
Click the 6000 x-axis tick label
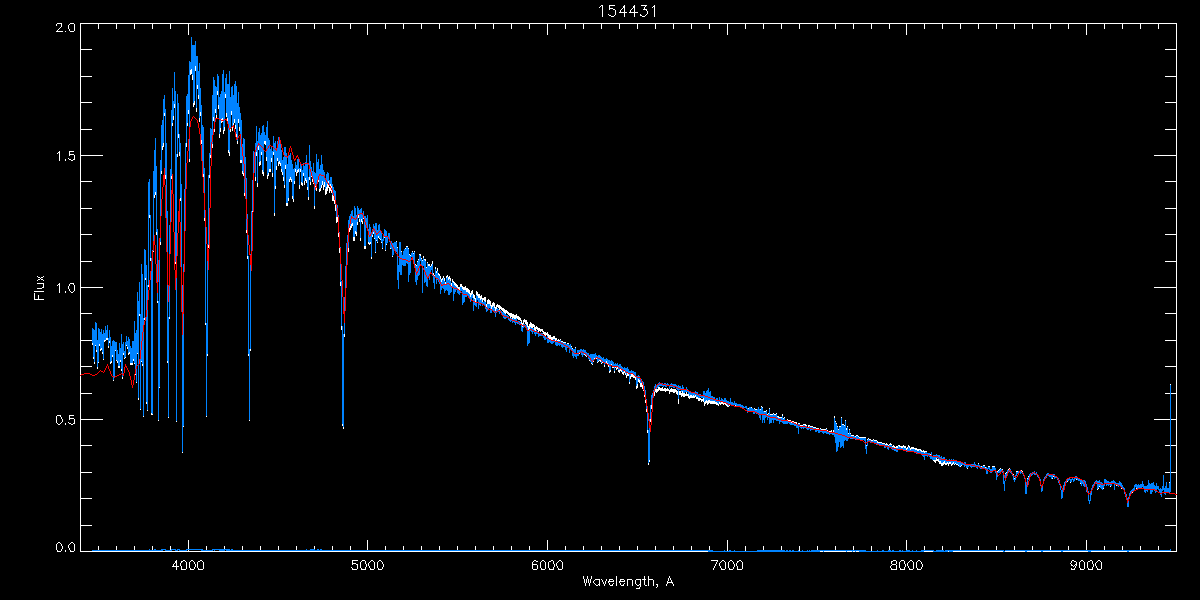click(x=547, y=563)
